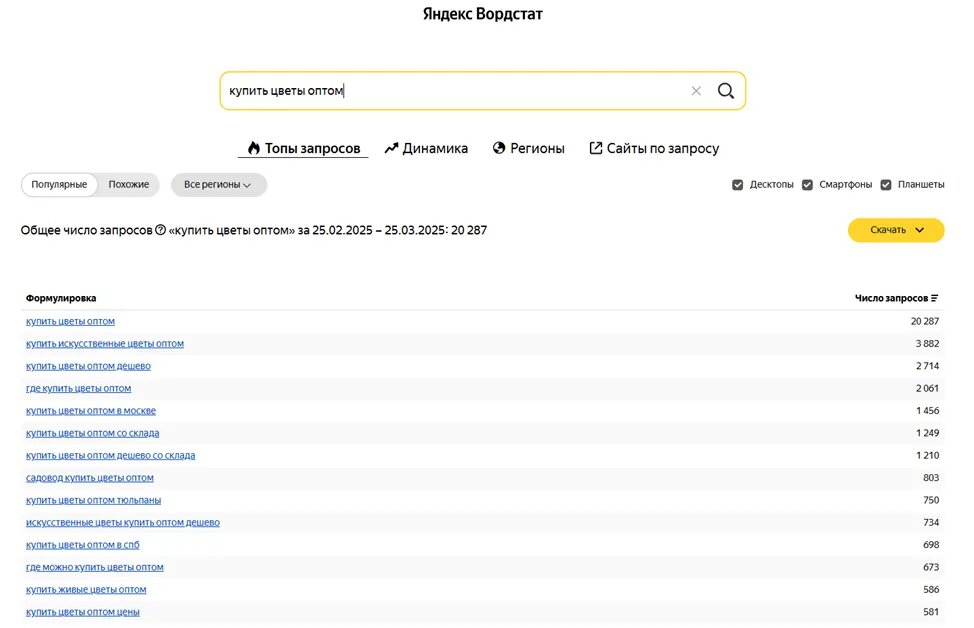
Task: Open the Топы запросов tab
Action: point(303,148)
